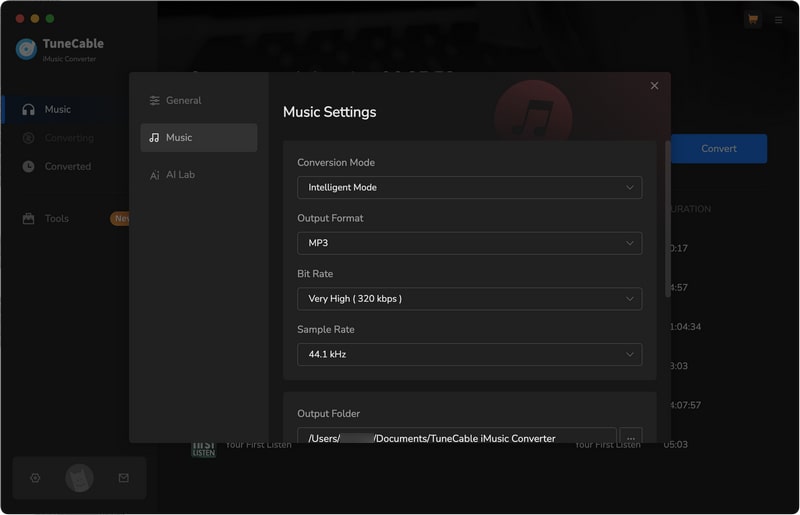
Task: Open the Sample Rate dropdown
Action: tap(469, 354)
